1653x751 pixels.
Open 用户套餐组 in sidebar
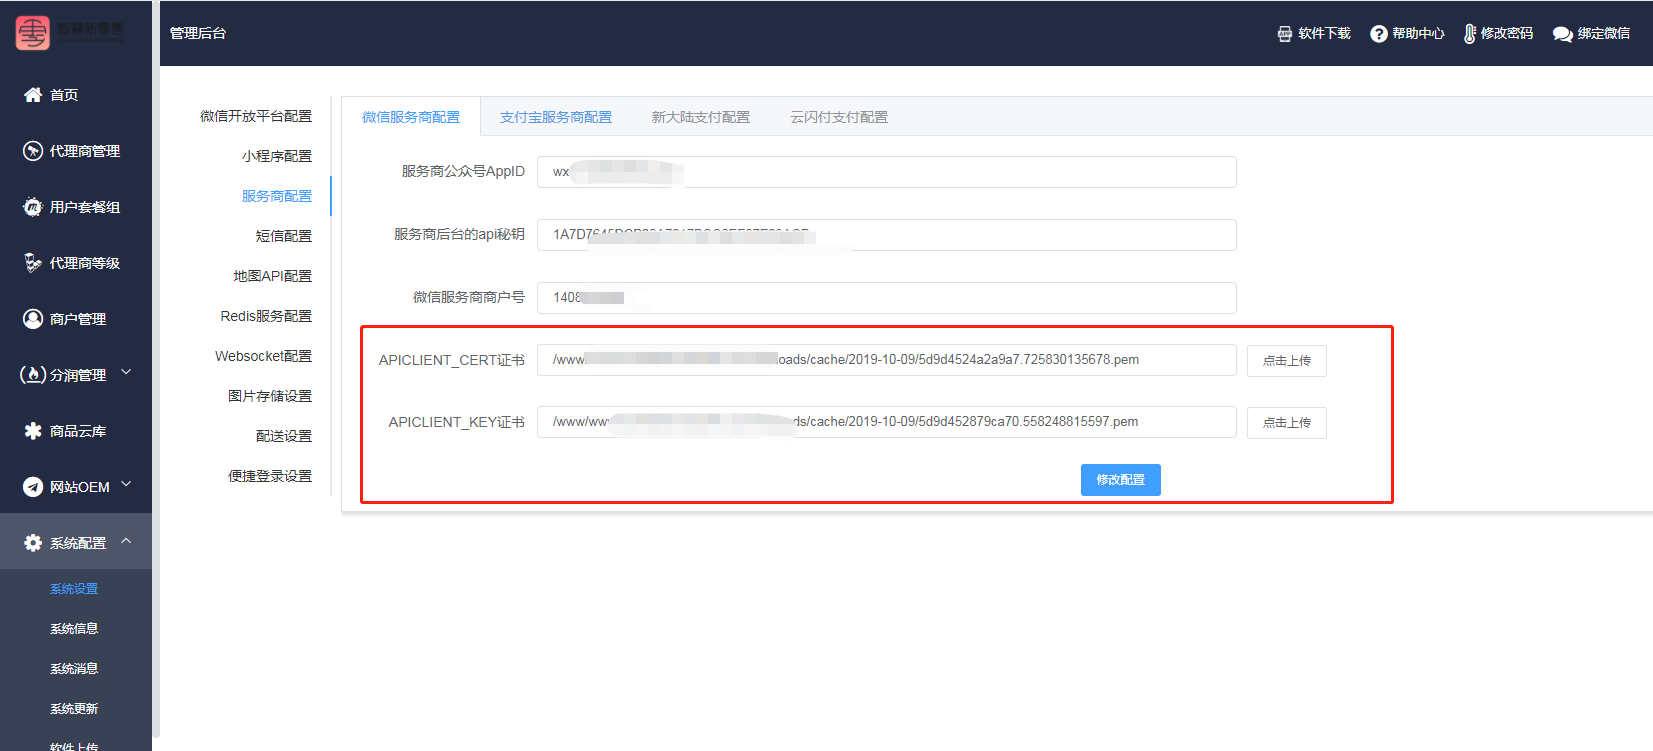(85, 207)
